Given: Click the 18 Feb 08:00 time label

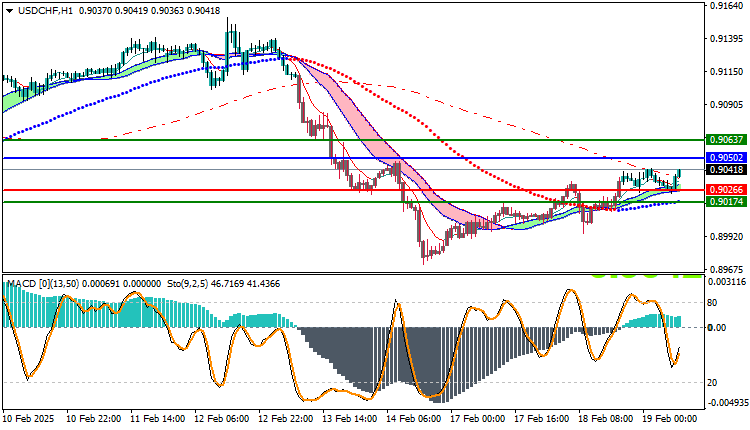Looking at the screenshot, I should [x=606, y=419].
